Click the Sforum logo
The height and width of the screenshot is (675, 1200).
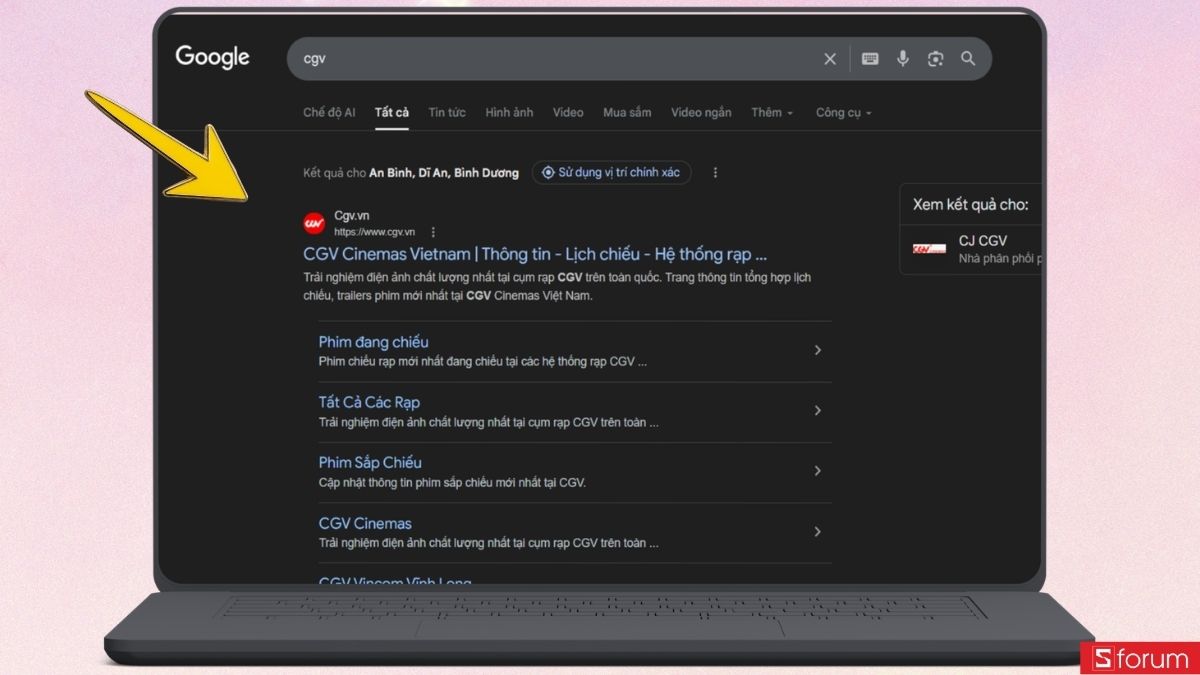(x=1139, y=659)
